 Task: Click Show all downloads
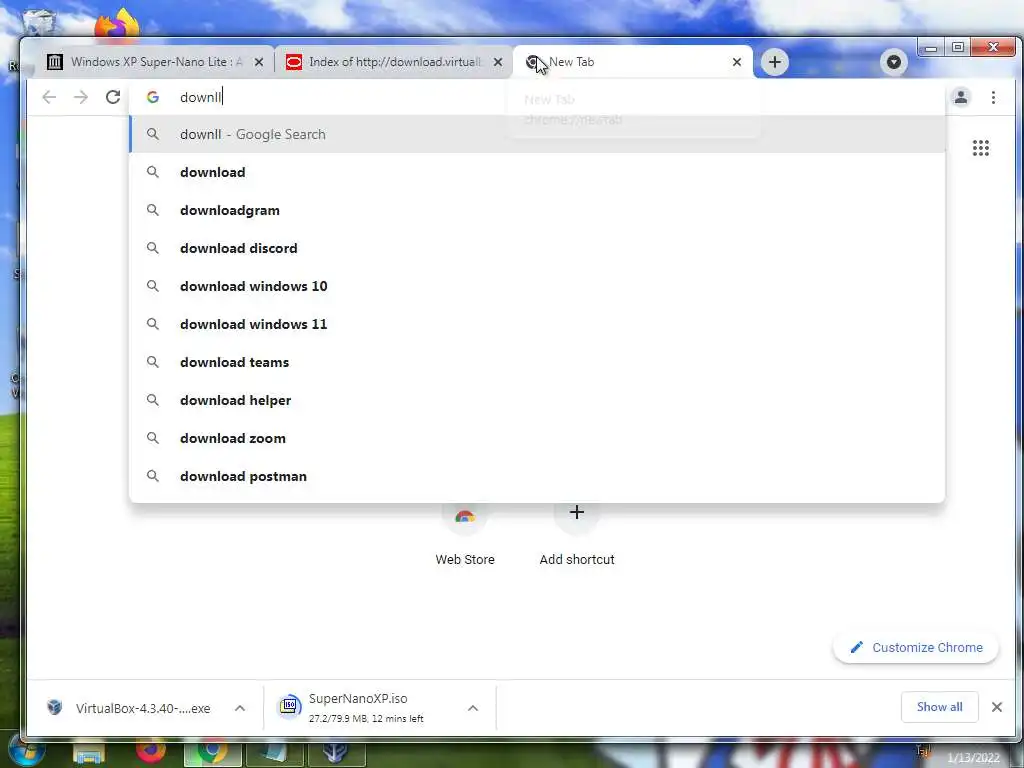[x=939, y=707]
